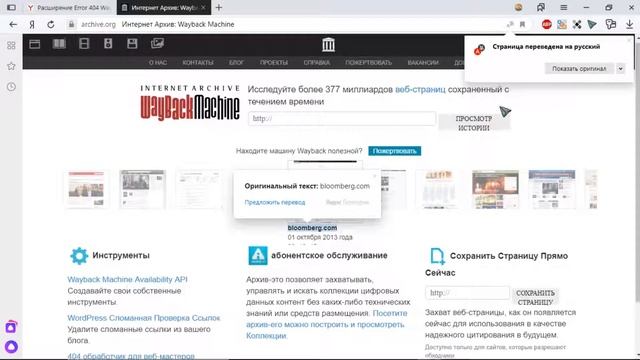The width and height of the screenshot is (640, 360).
Task: Click the Инструменты gear icon
Action: pyautogui.click(x=79, y=256)
